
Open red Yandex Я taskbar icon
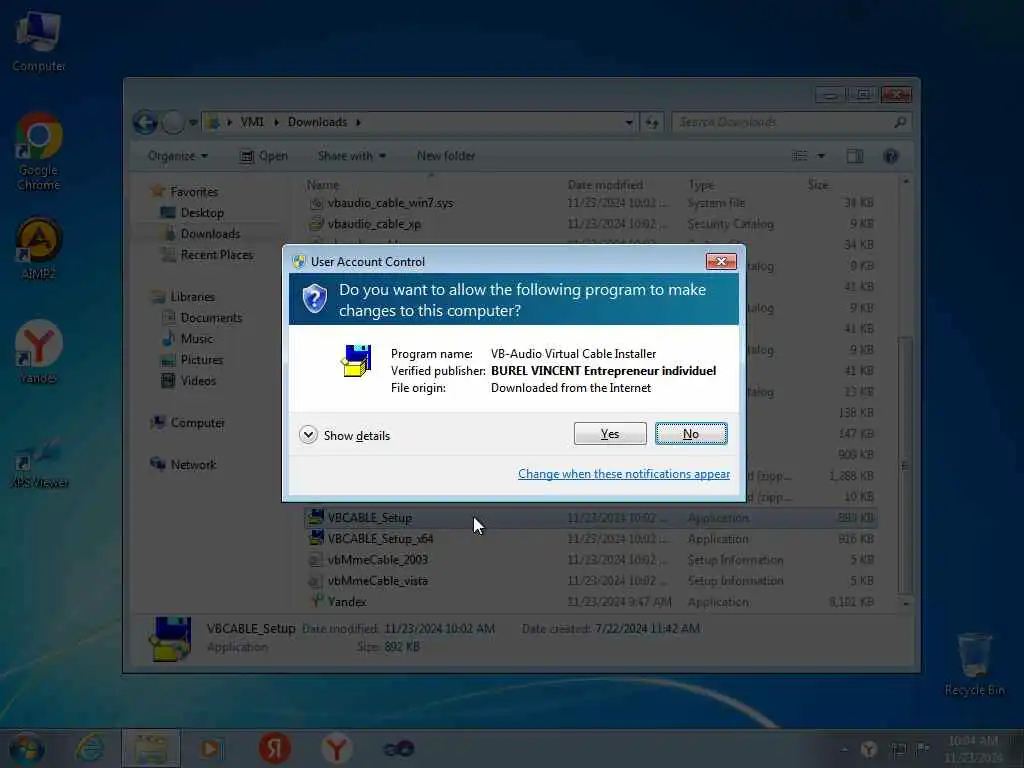point(274,748)
